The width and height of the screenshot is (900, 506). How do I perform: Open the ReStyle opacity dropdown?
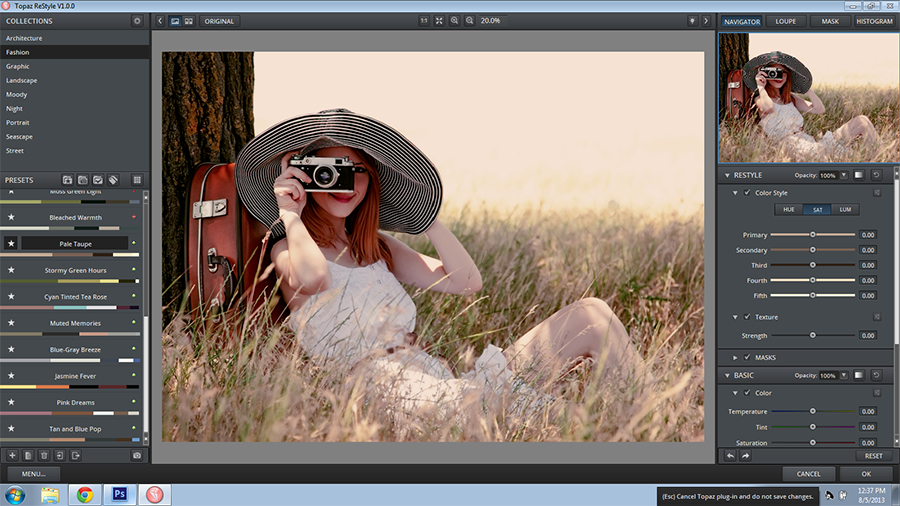click(x=843, y=175)
